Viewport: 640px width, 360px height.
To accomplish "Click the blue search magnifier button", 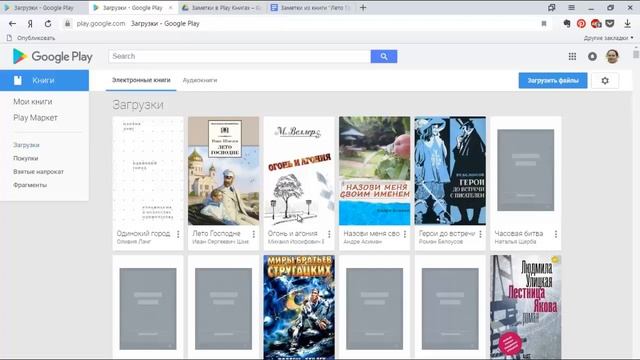I will [x=384, y=56].
